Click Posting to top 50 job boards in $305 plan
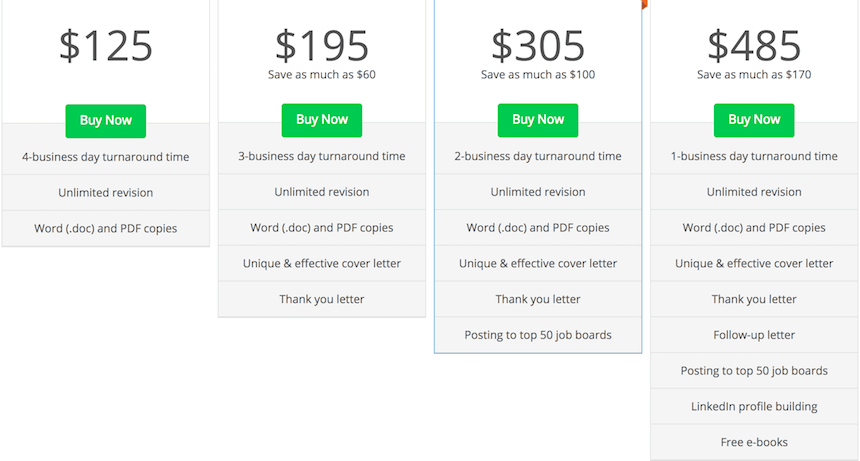The height and width of the screenshot is (461, 860). (x=538, y=335)
